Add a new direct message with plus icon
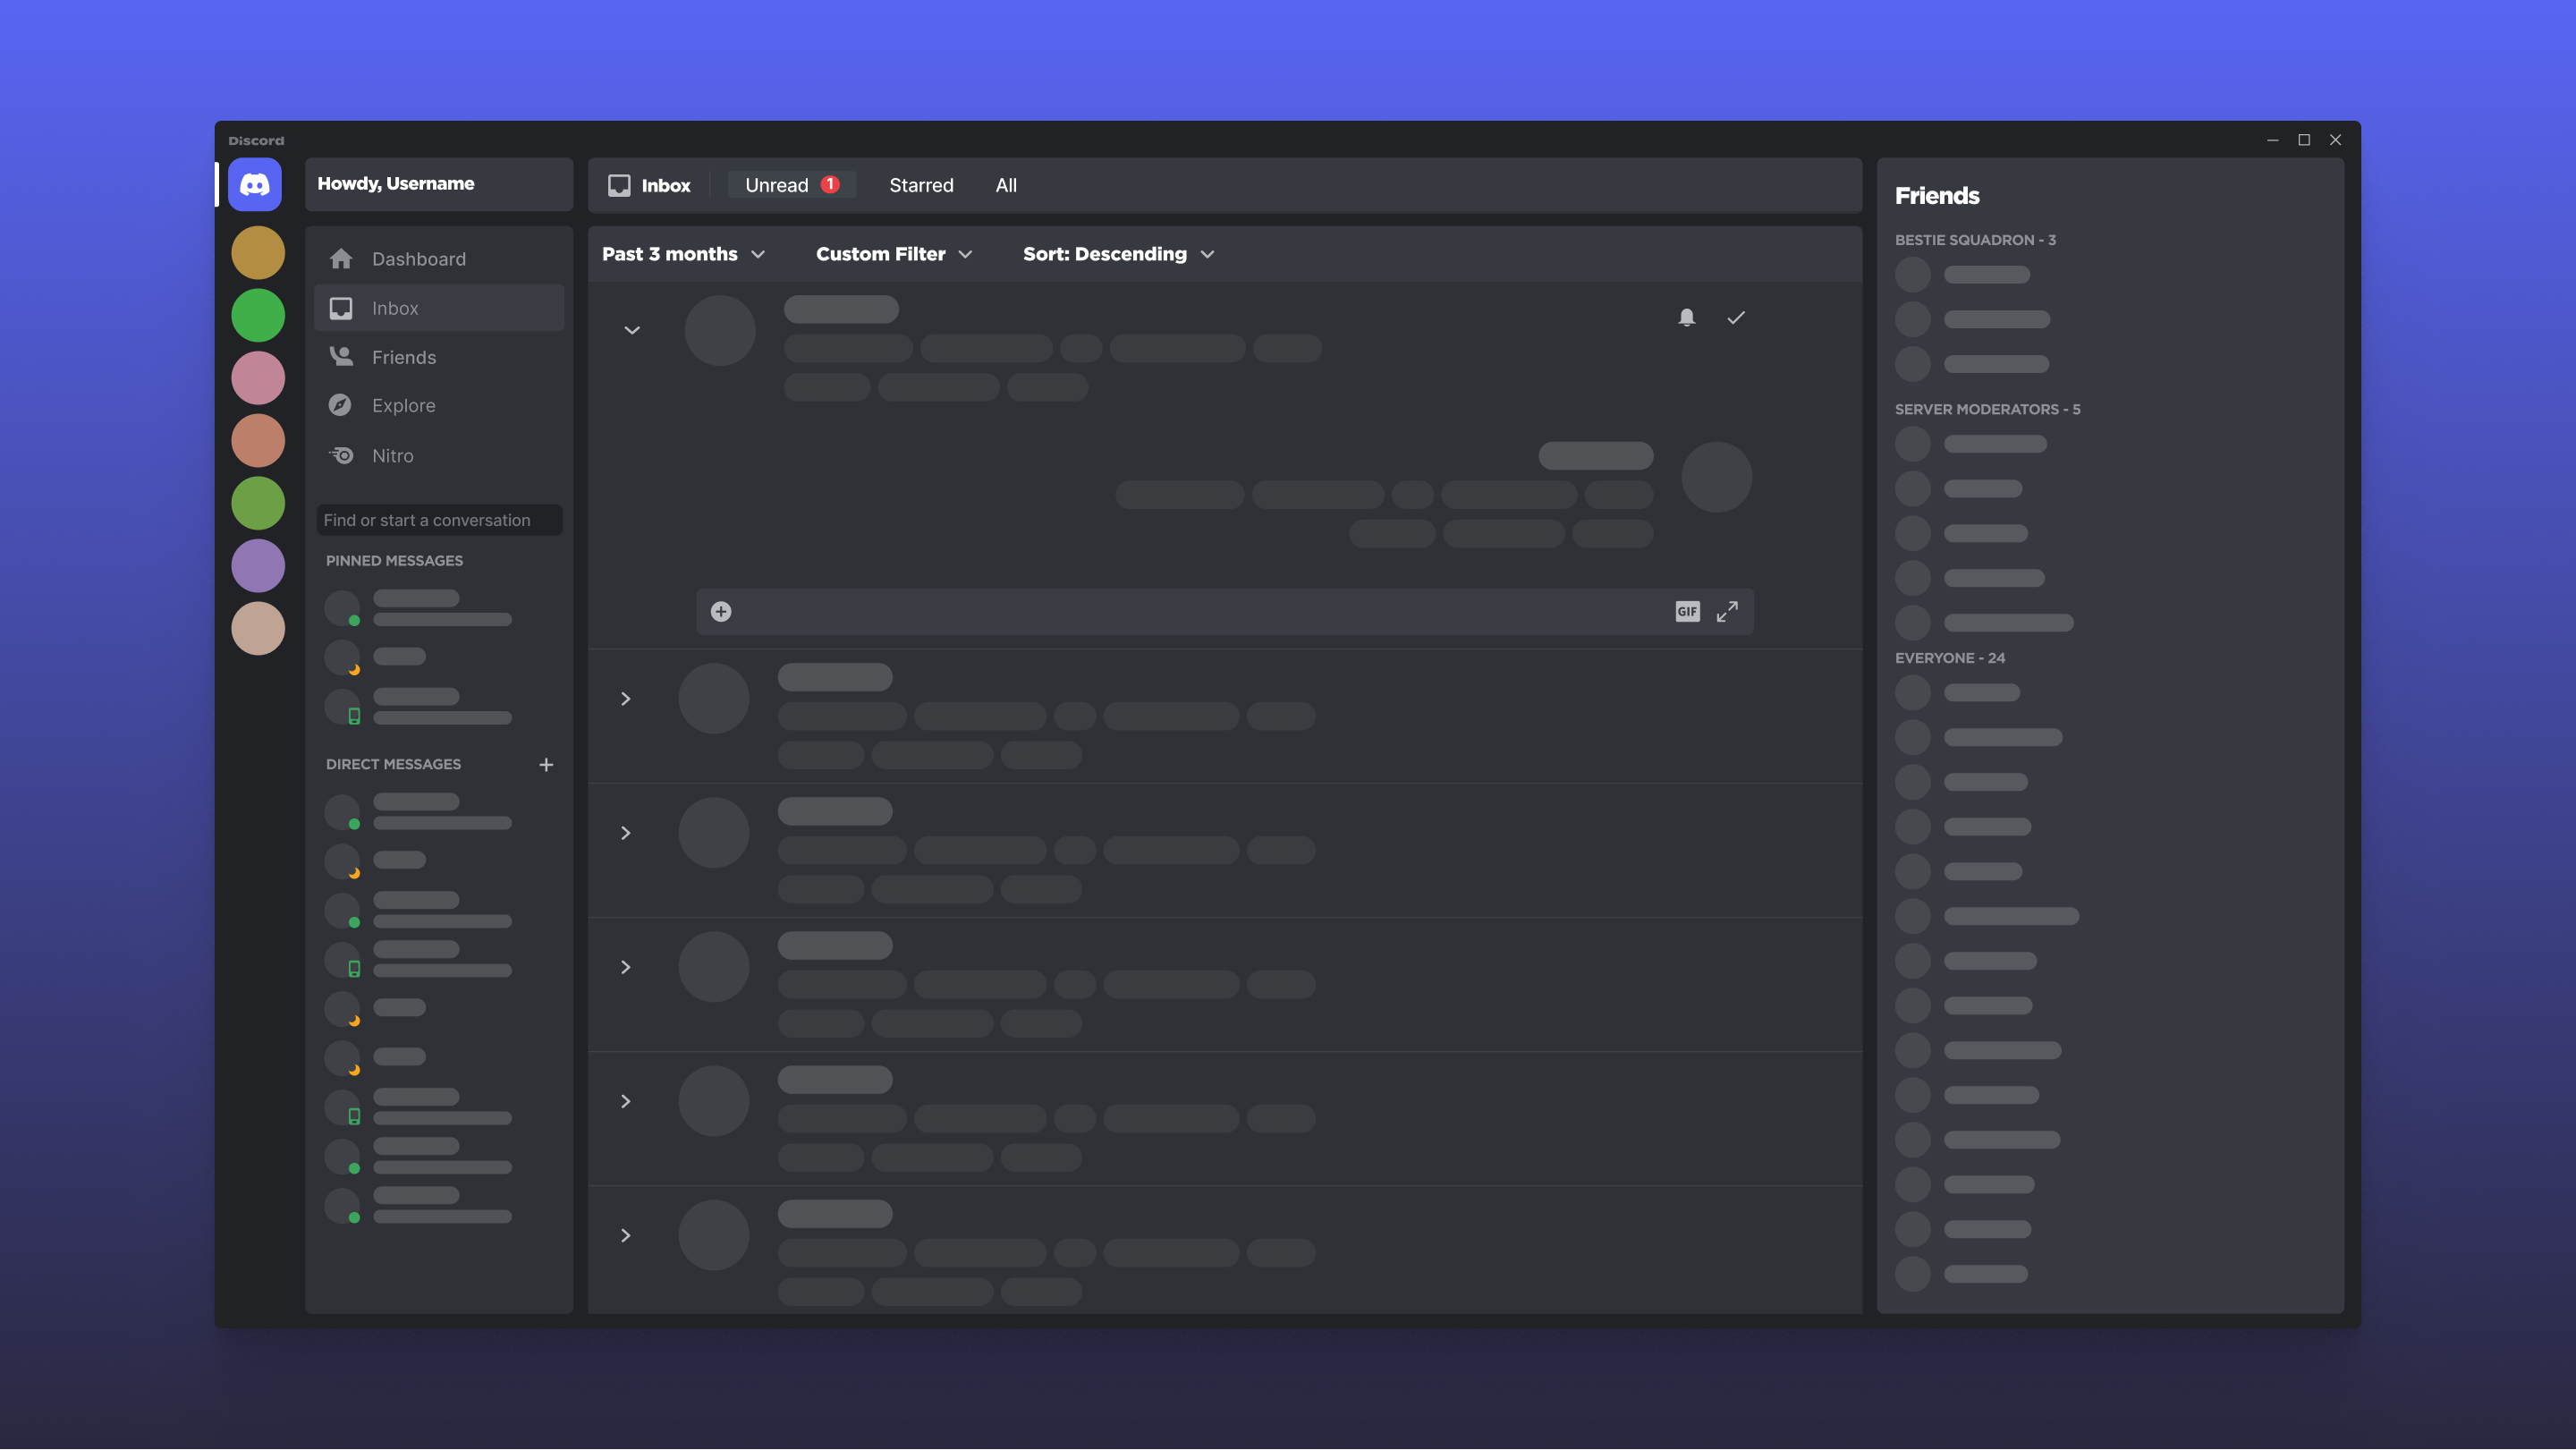 546,765
